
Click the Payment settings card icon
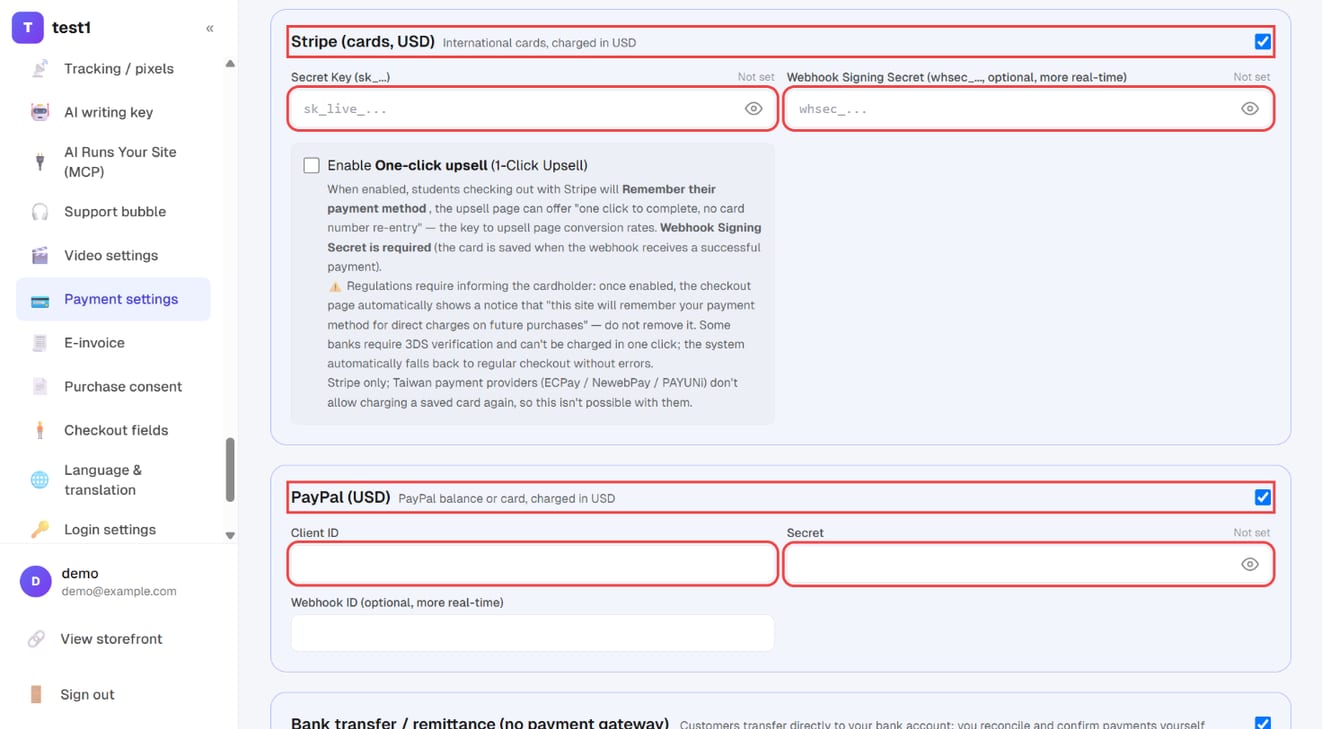coord(40,299)
